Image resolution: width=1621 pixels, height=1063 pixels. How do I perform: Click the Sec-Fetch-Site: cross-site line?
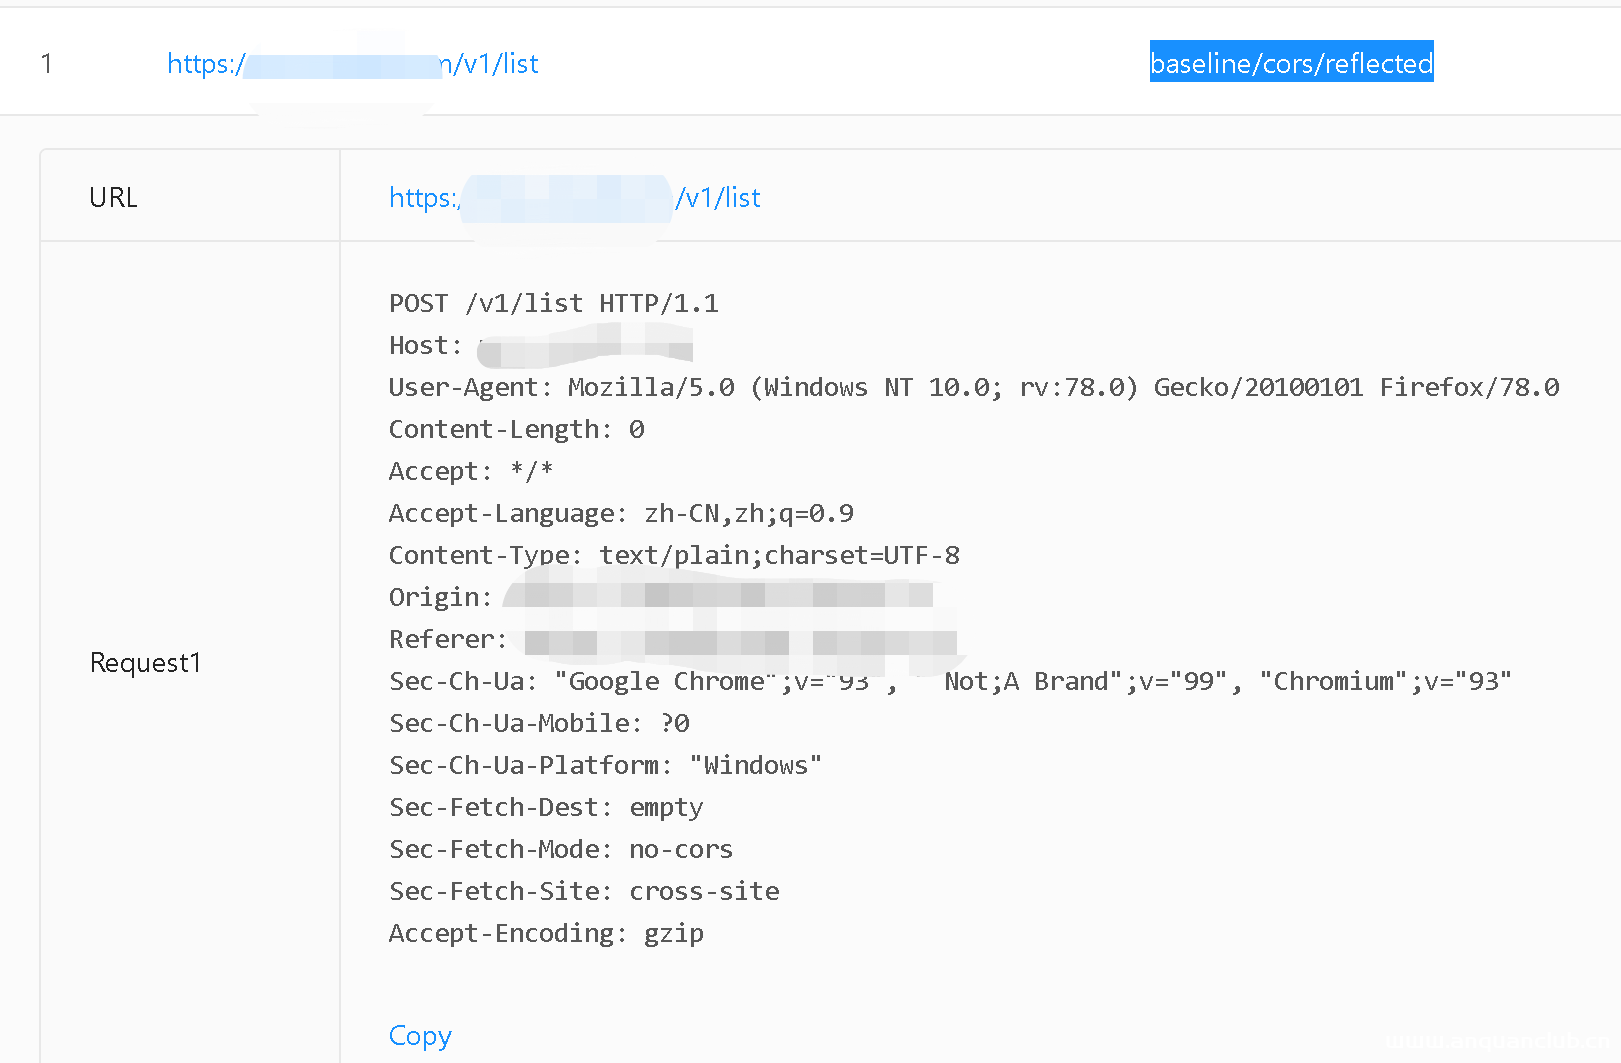[583, 892]
